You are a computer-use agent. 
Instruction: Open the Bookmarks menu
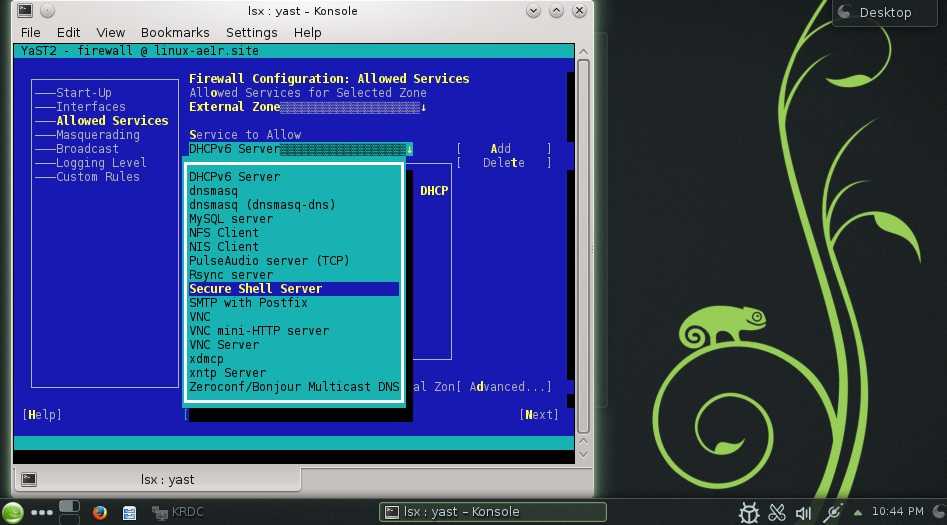coord(175,33)
